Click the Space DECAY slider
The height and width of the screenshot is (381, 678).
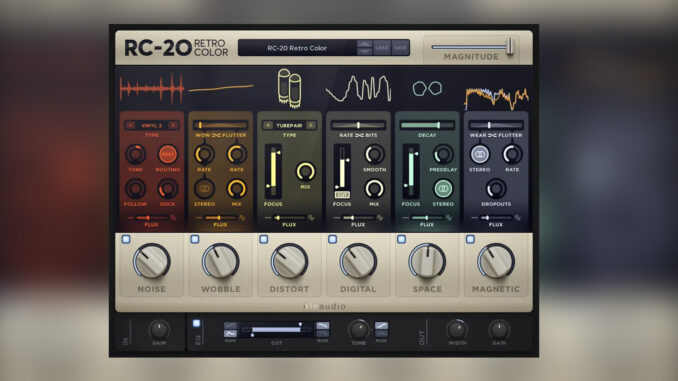[x=427, y=125]
